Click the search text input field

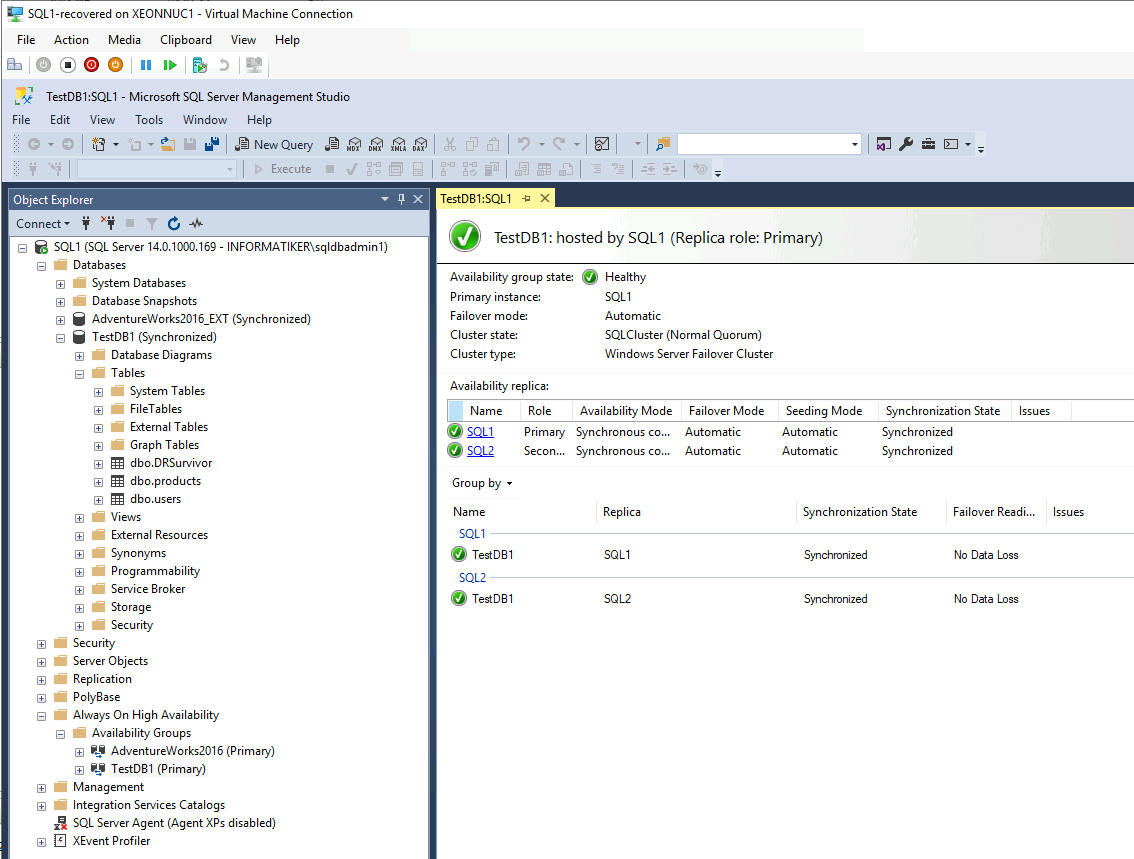click(x=763, y=145)
